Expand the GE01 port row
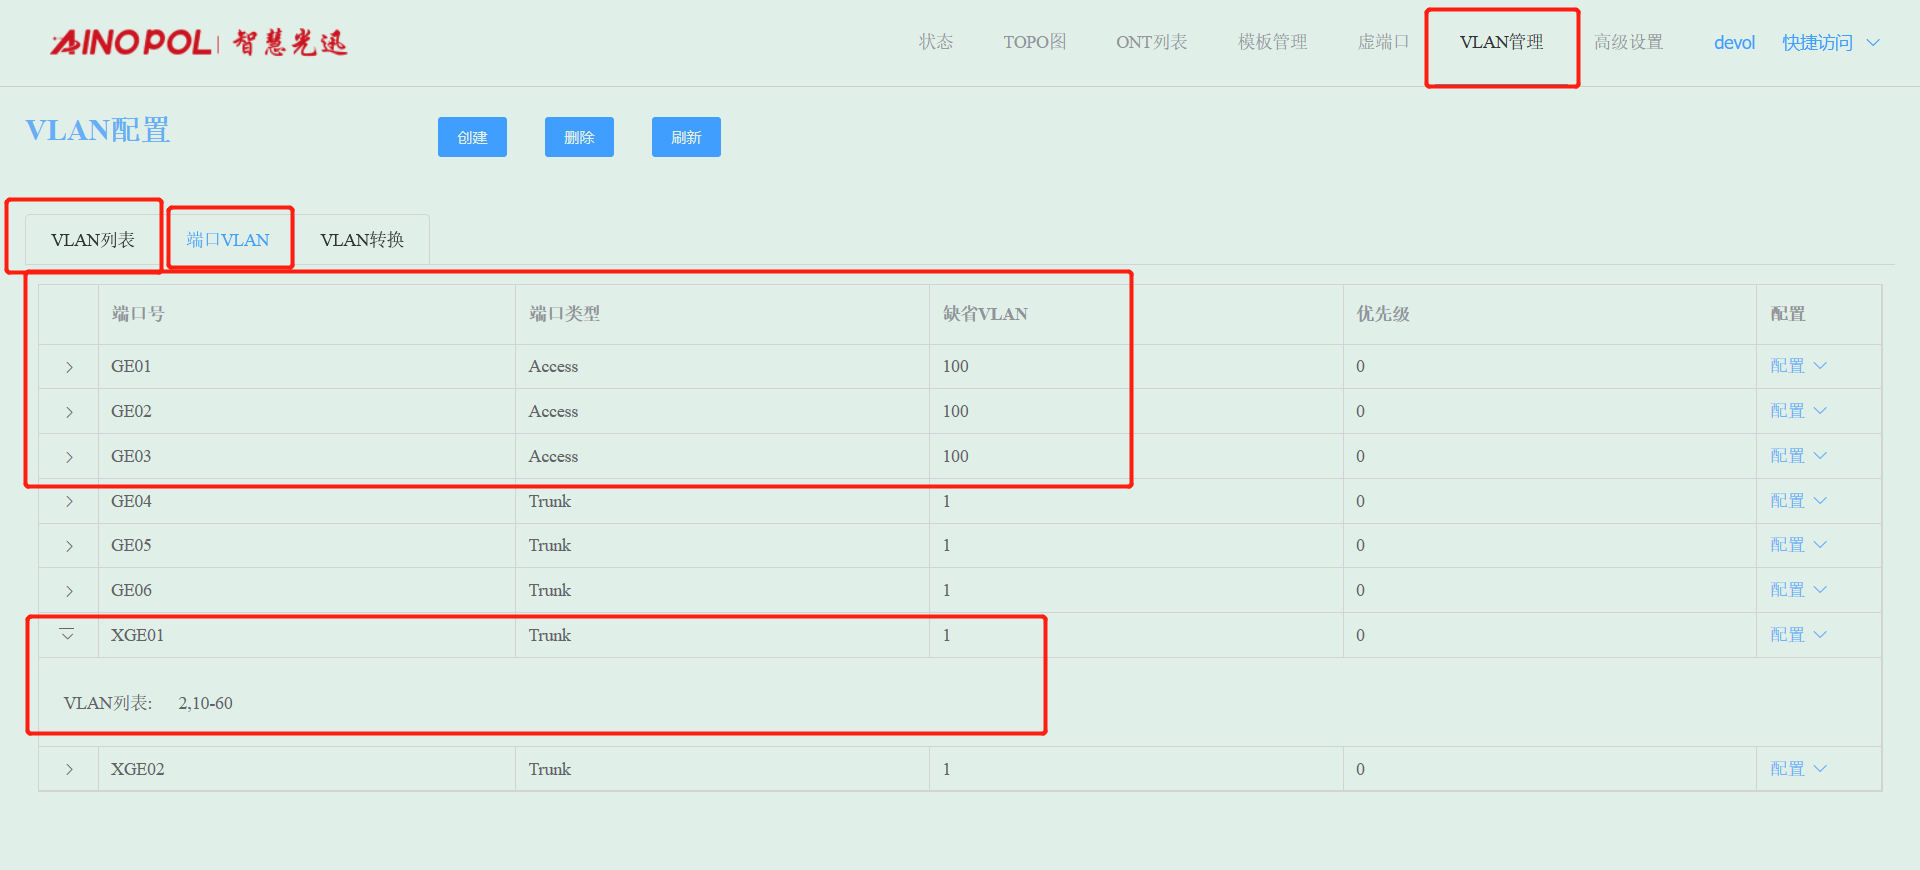The image size is (1920, 870). click(69, 367)
